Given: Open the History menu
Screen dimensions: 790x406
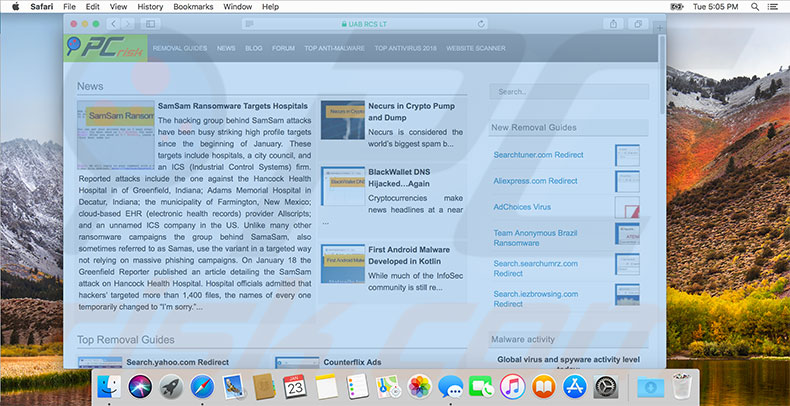Looking at the screenshot, I should [150, 7].
